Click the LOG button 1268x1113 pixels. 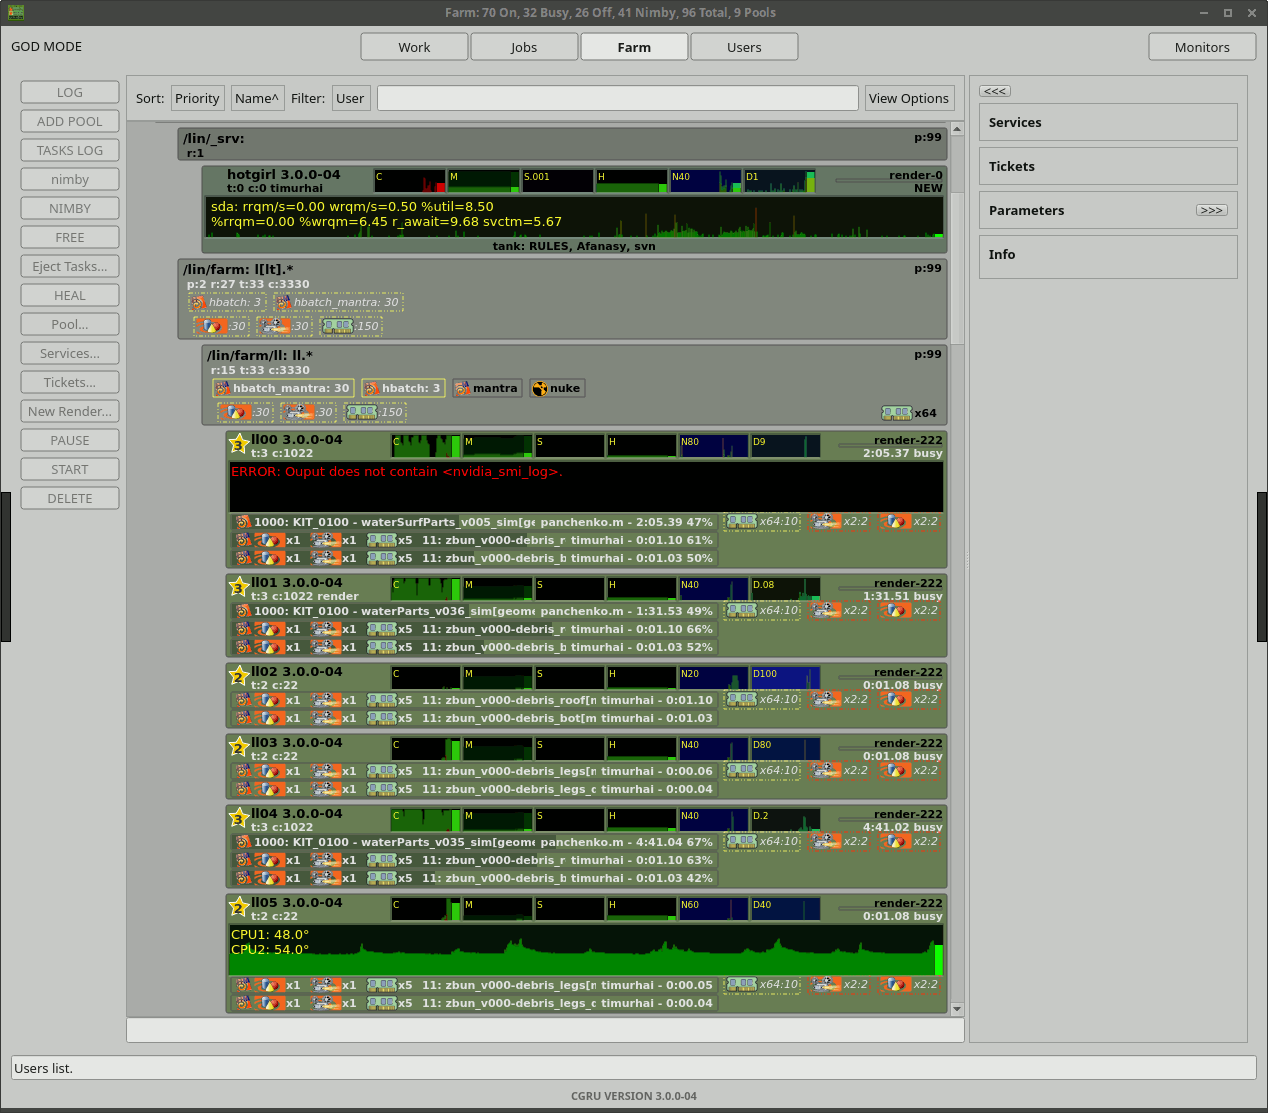coord(70,92)
